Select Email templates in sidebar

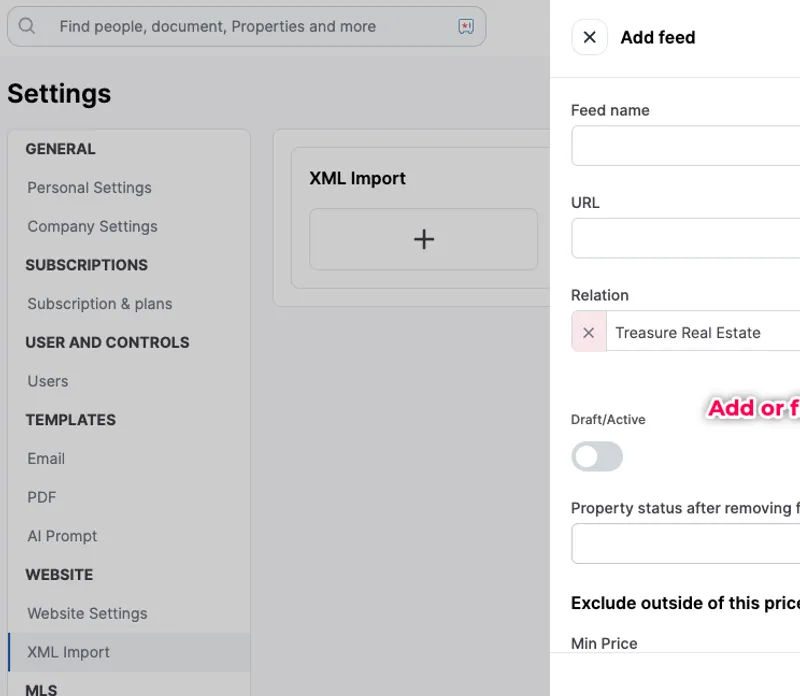point(46,459)
